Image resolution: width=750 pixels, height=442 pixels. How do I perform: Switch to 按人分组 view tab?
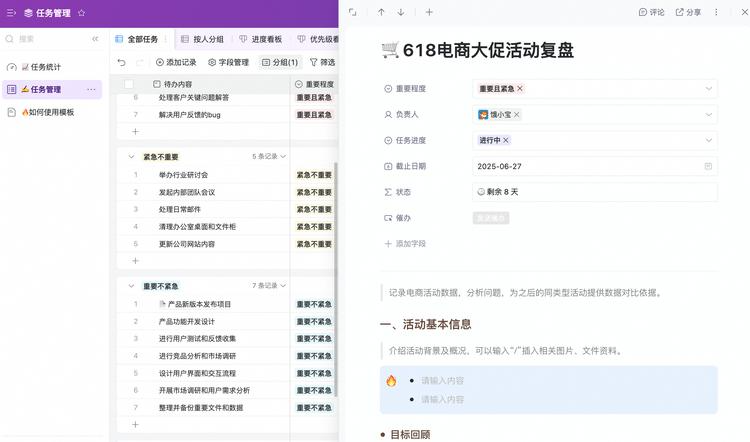(x=203, y=39)
